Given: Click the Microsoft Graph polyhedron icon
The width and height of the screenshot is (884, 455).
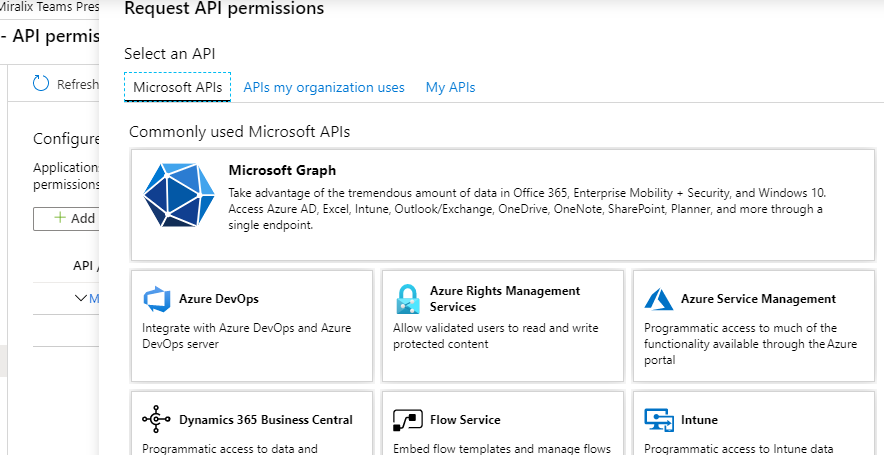Looking at the screenshot, I should coord(179,195).
